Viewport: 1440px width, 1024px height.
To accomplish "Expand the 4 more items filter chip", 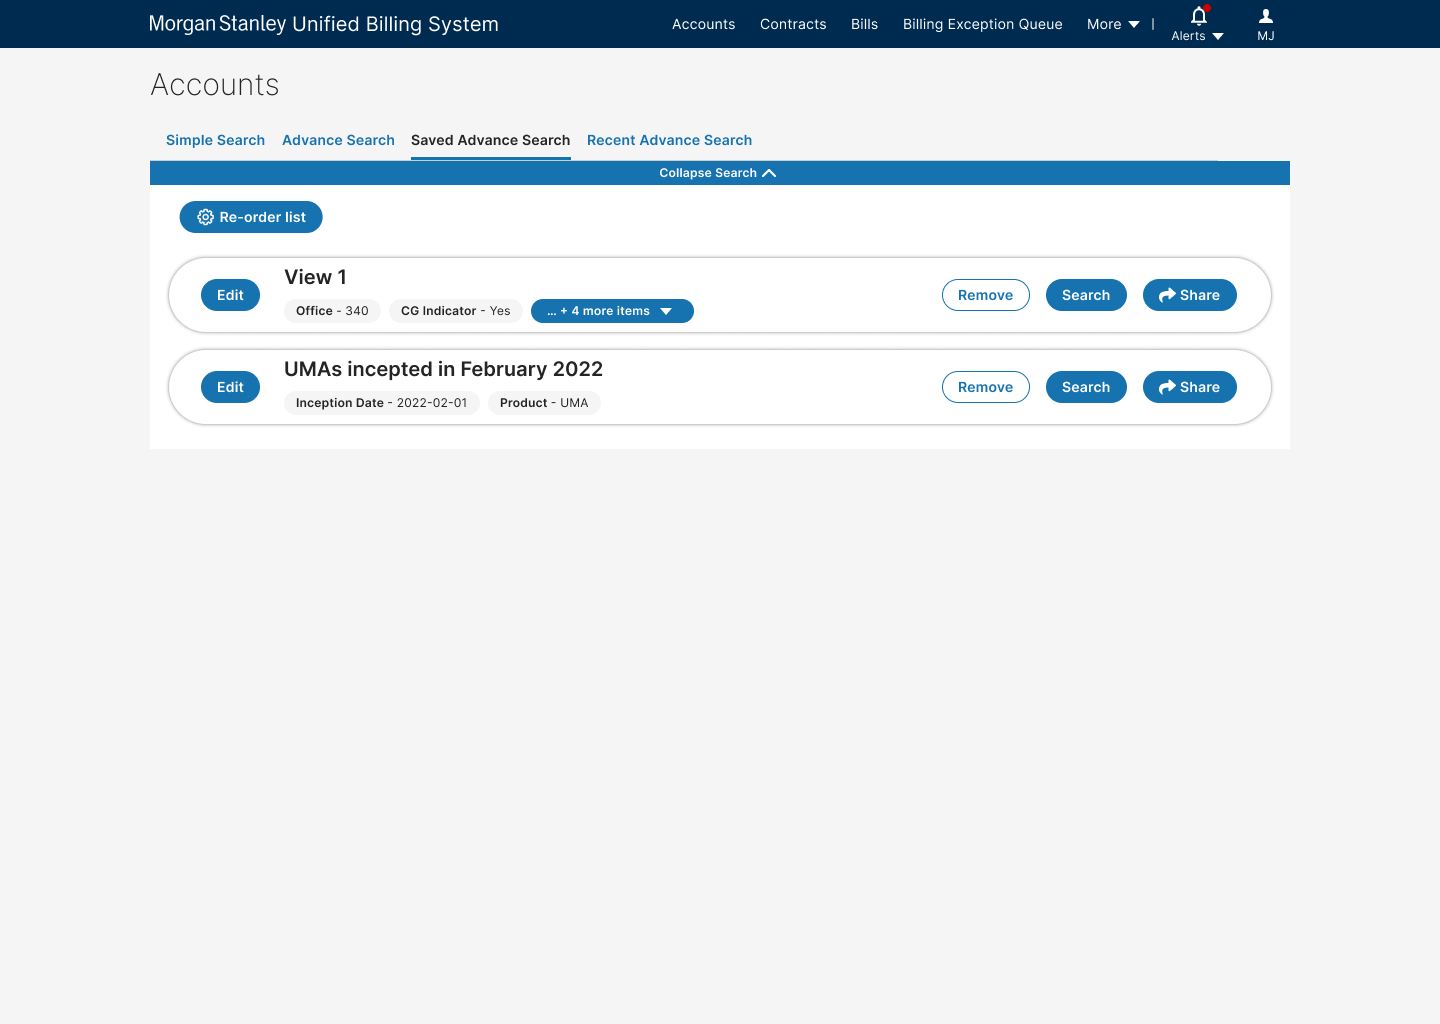I will [x=612, y=311].
